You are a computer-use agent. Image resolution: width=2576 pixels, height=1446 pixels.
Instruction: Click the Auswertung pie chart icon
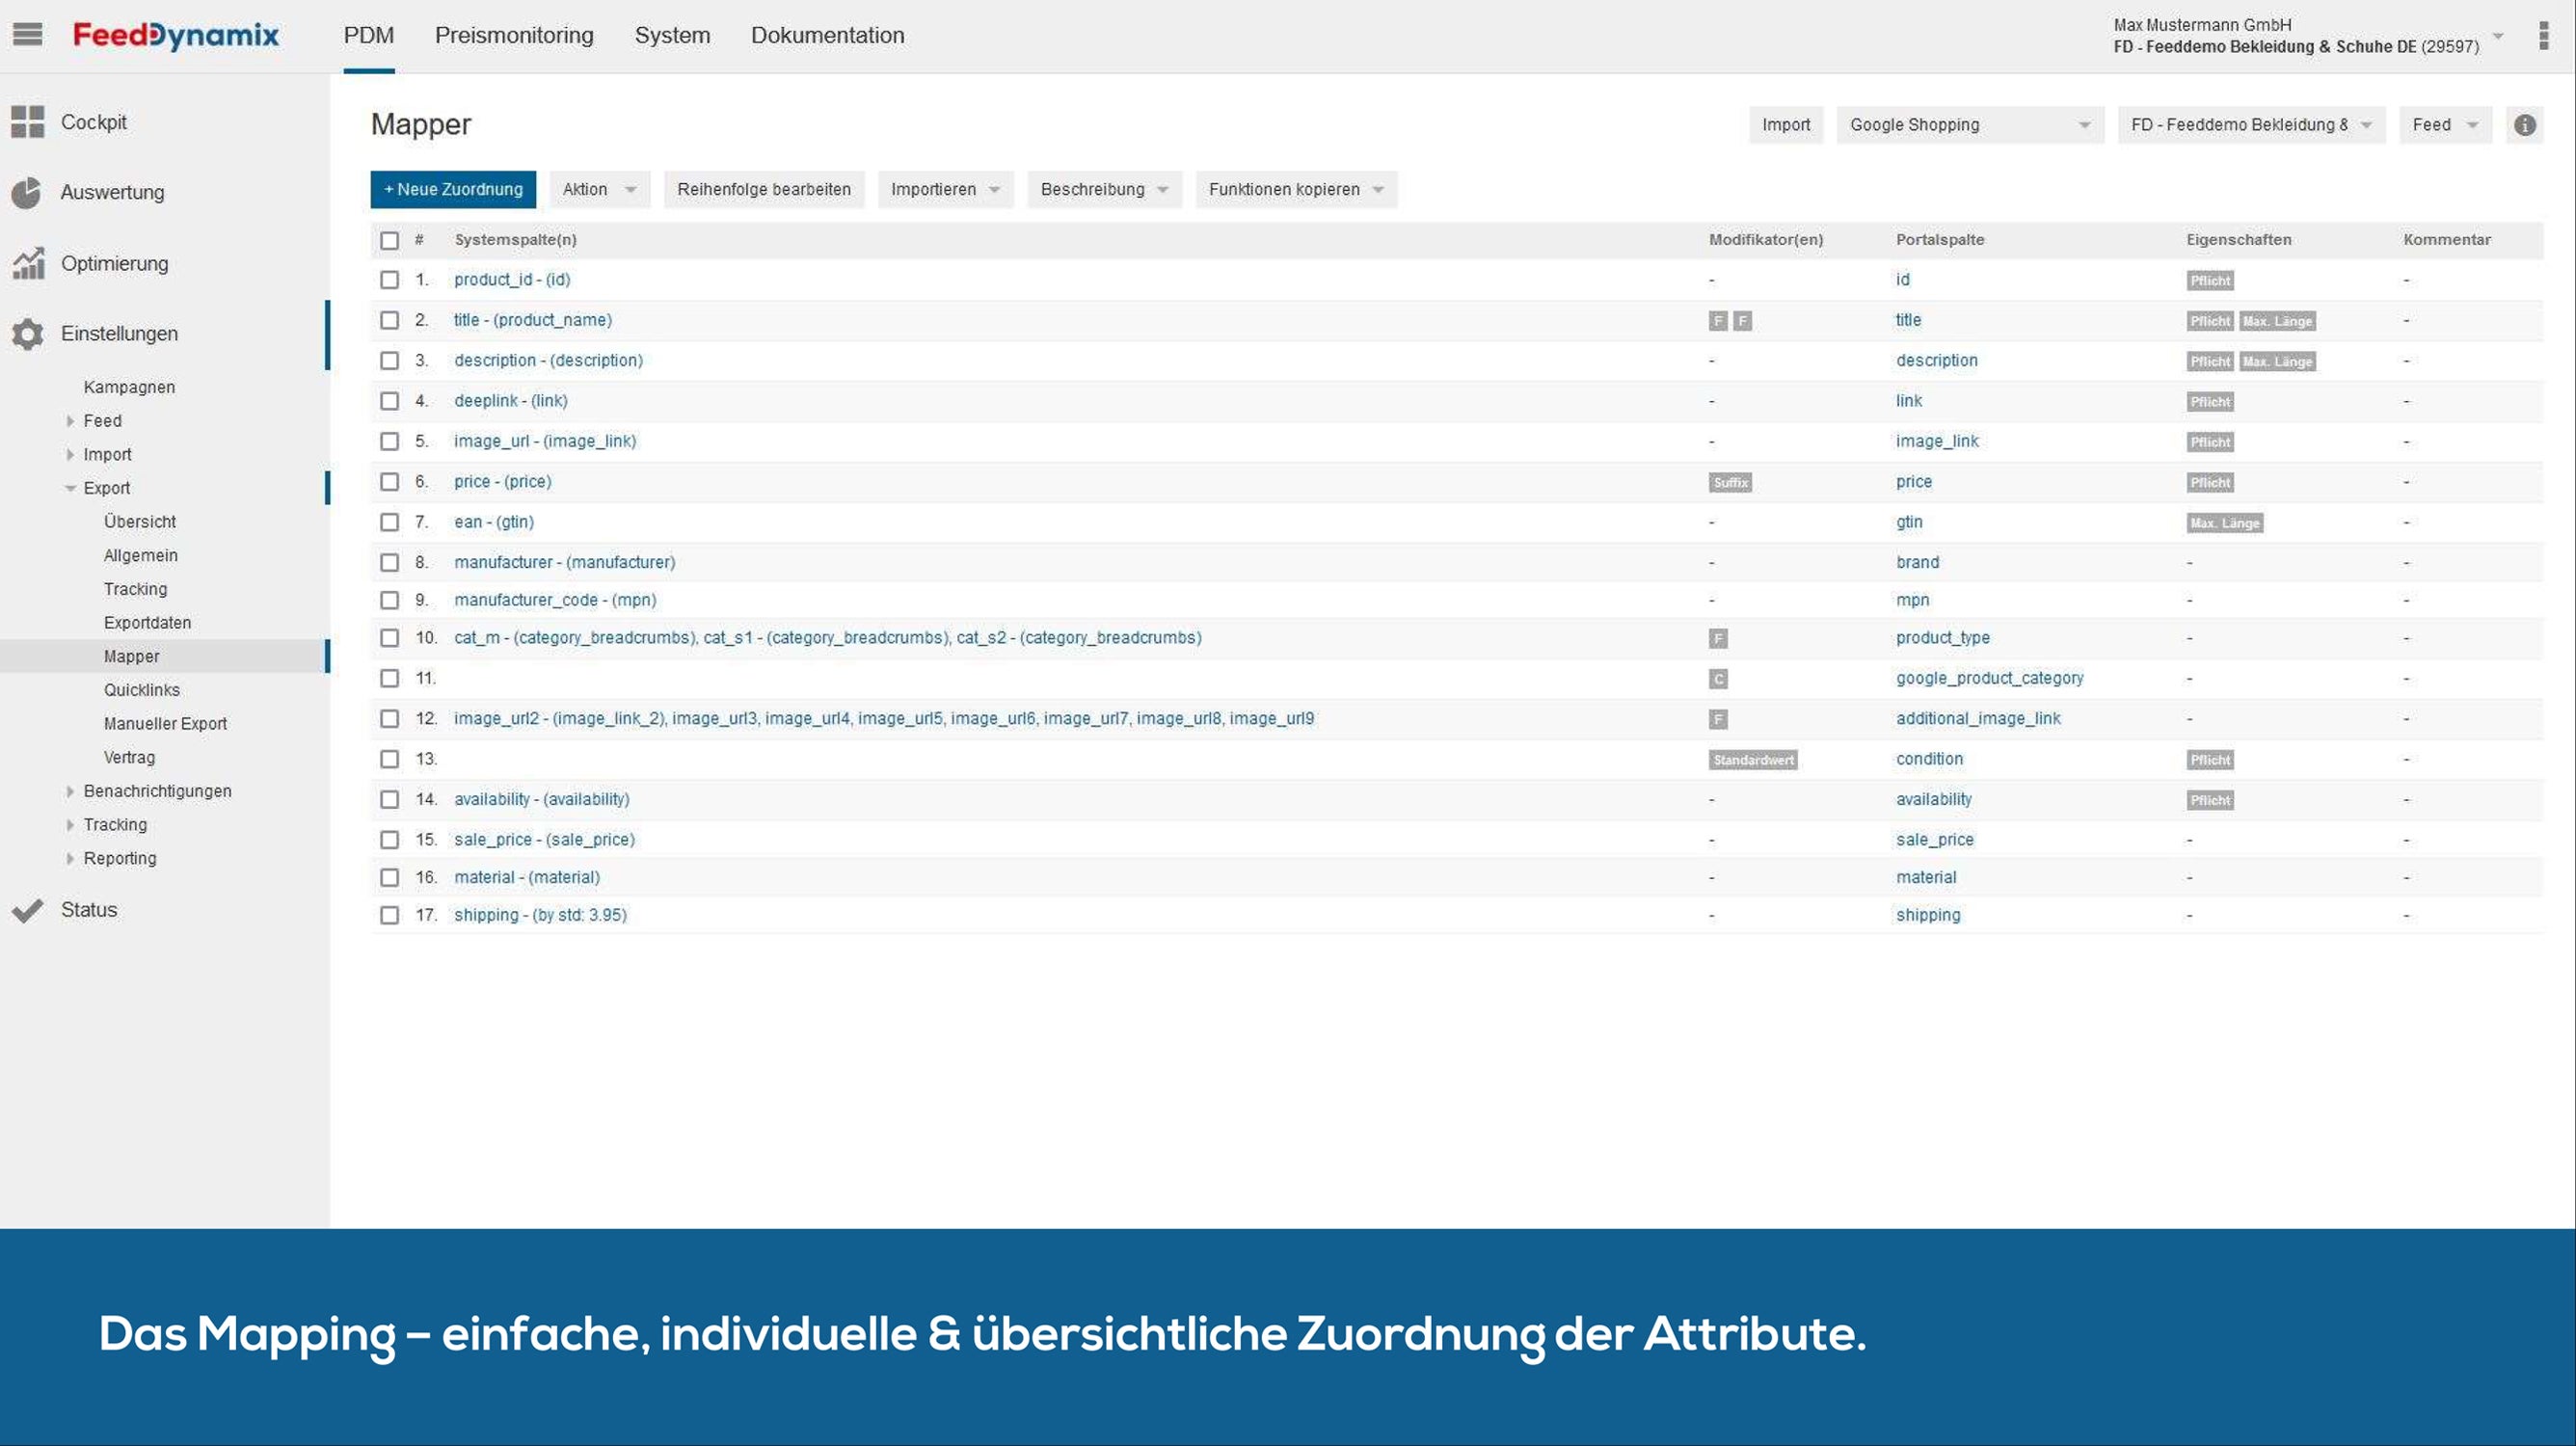tap(27, 192)
